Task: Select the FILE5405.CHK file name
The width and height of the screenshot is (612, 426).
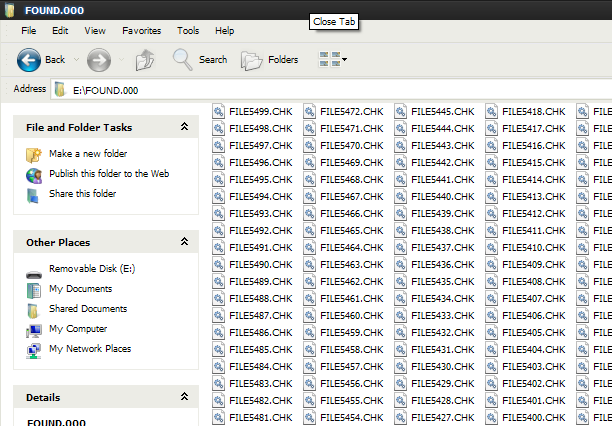Action: point(534,333)
